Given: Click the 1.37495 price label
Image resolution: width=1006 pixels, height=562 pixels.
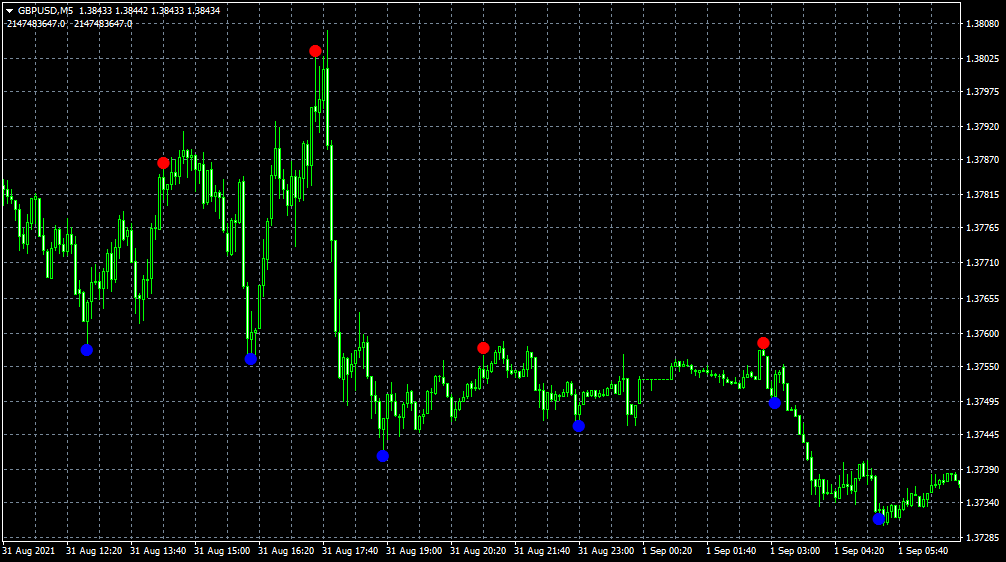Looking at the screenshot, I should [x=982, y=402].
